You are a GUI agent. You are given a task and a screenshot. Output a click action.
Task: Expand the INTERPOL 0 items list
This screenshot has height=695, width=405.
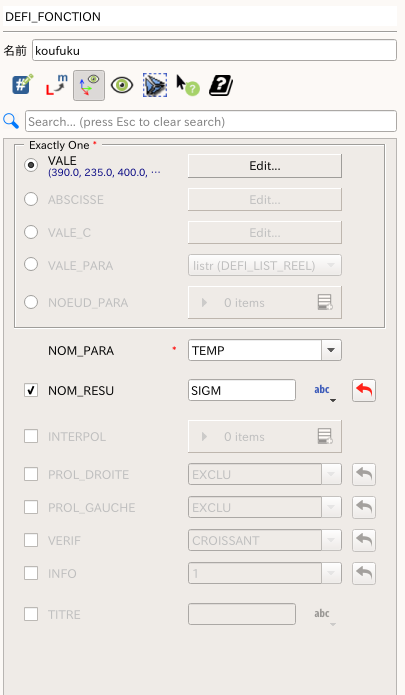coord(265,437)
